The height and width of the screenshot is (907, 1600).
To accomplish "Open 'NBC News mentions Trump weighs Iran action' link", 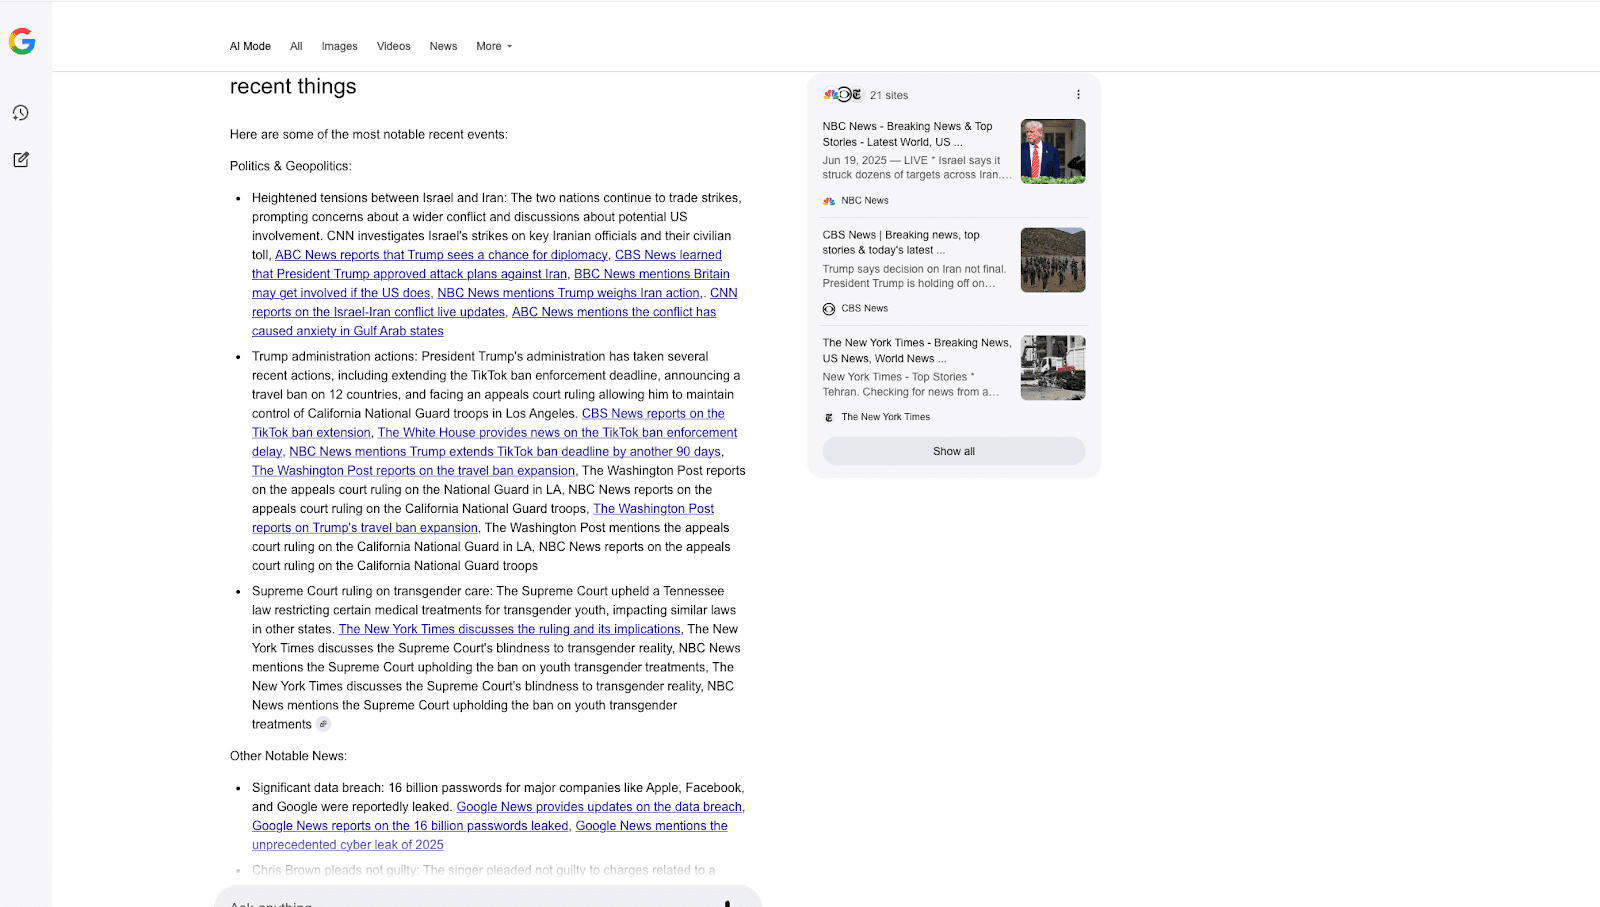I will [x=568, y=293].
